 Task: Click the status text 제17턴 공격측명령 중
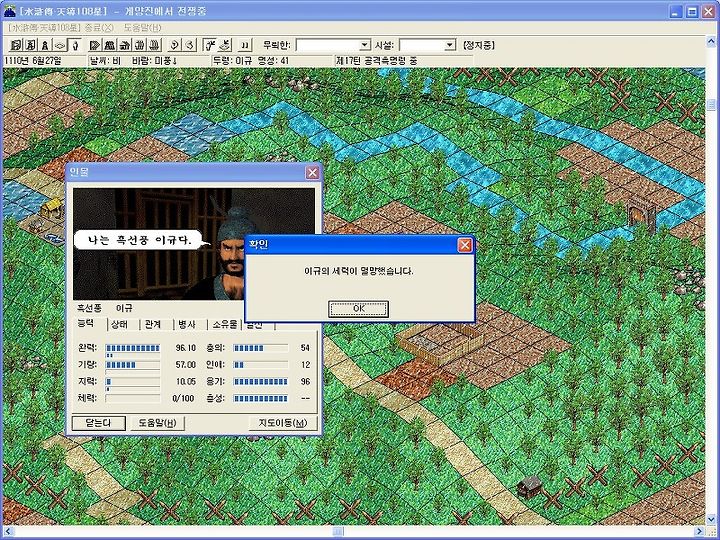tap(377, 61)
